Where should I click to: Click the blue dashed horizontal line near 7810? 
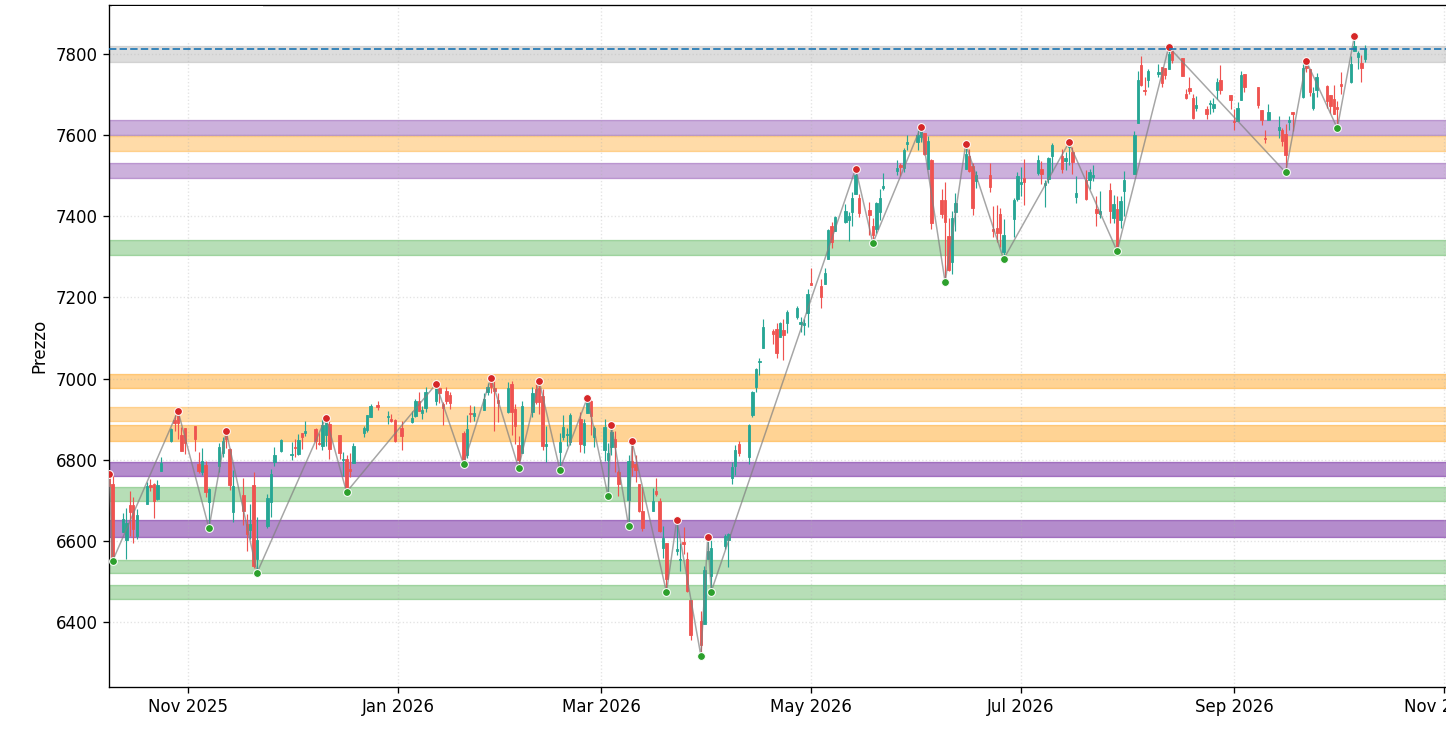pyautogui.click(x=777, y=48)
